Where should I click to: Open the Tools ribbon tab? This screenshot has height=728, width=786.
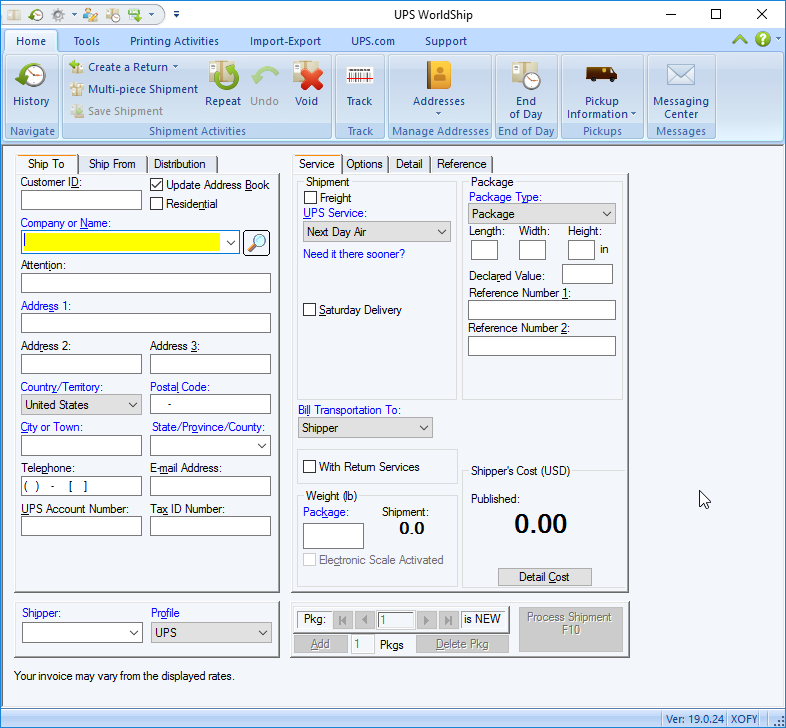pos(87,41)
